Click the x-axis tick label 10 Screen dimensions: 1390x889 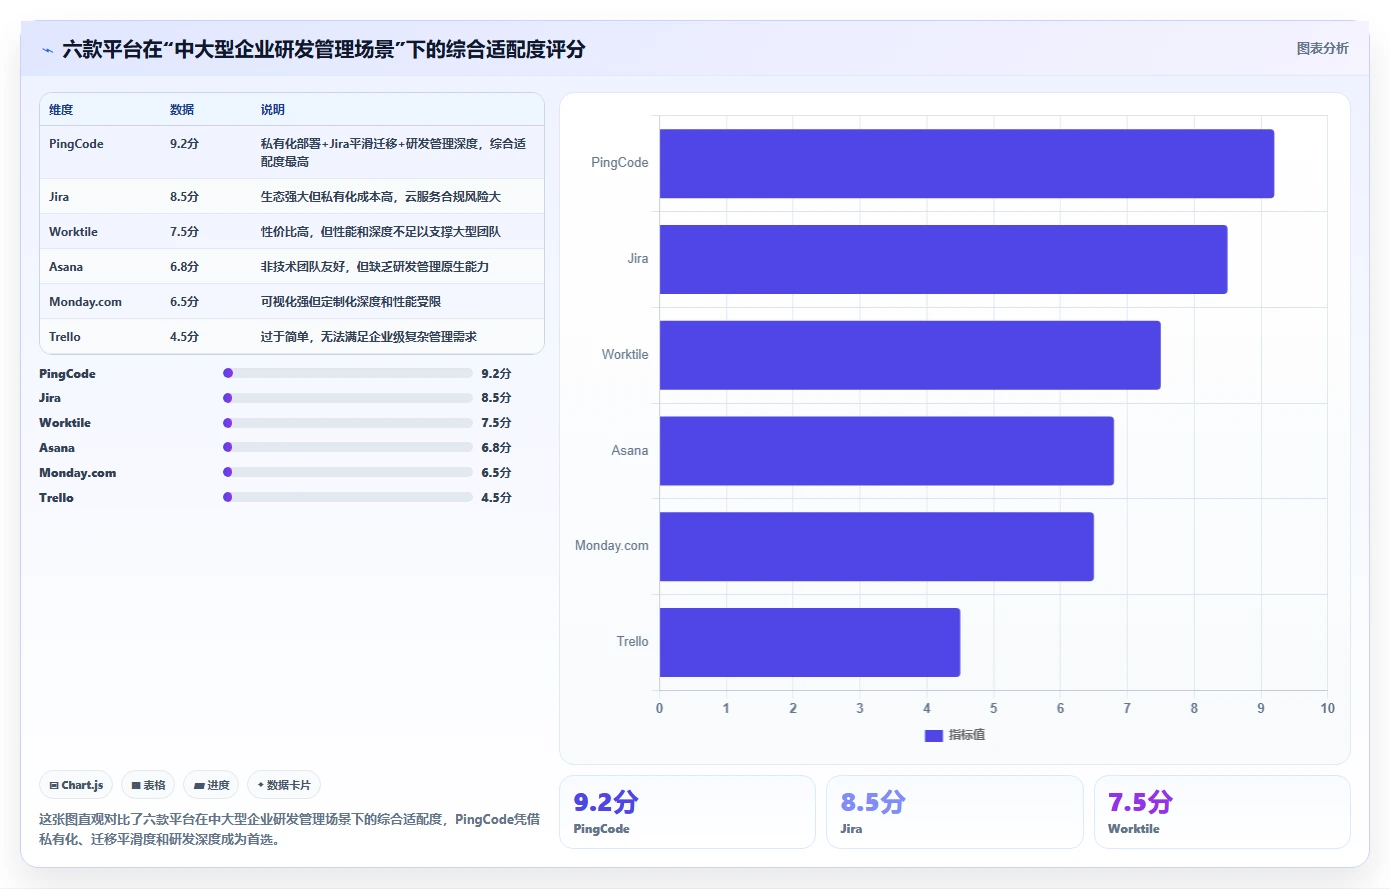pyautogui.click(x=1327, y=708)
